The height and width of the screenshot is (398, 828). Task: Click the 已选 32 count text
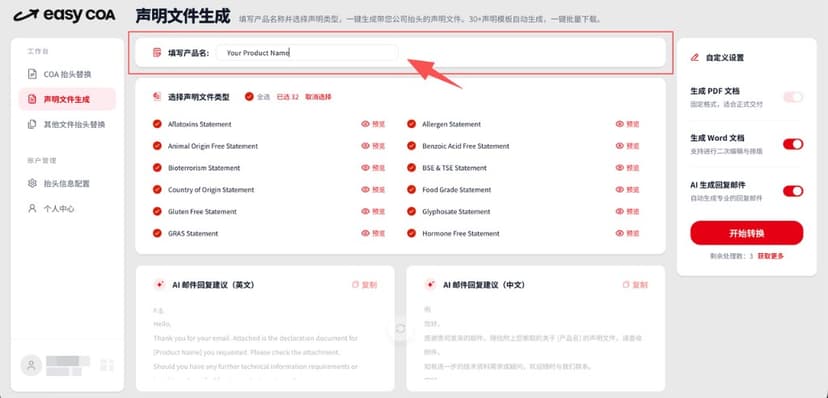[288, 97]
